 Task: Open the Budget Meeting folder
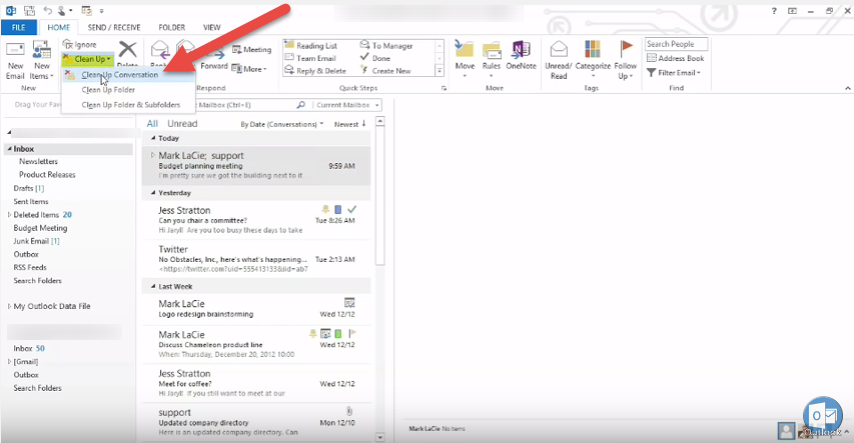[40, 228]
